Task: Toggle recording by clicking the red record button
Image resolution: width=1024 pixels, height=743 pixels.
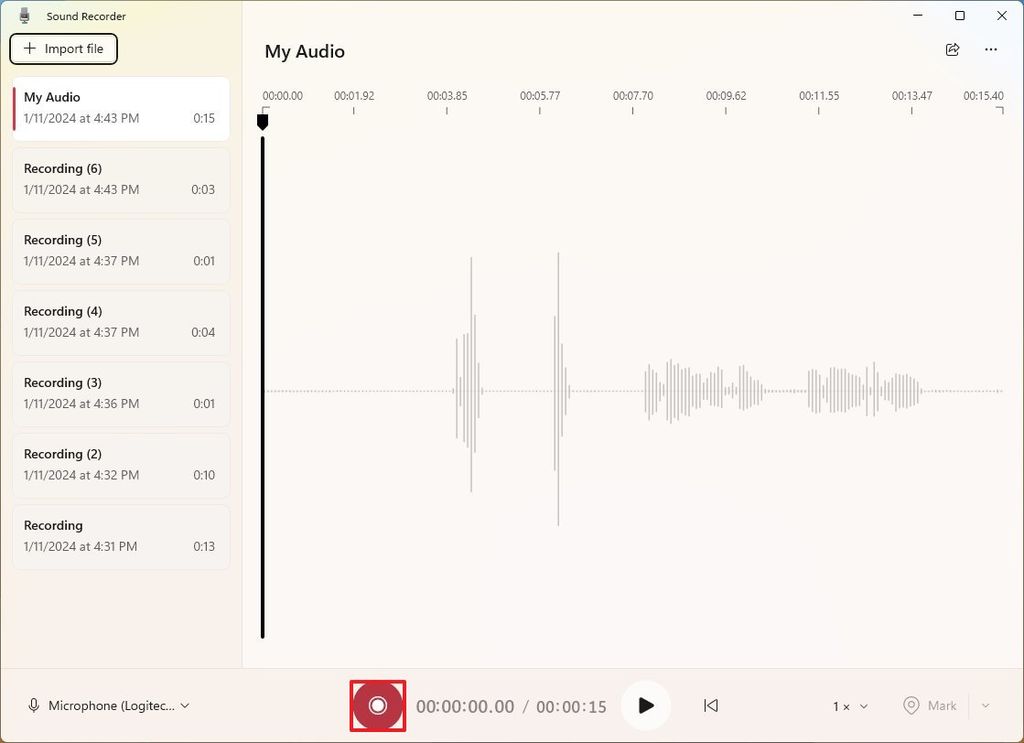Action: (x=377, y=705)
